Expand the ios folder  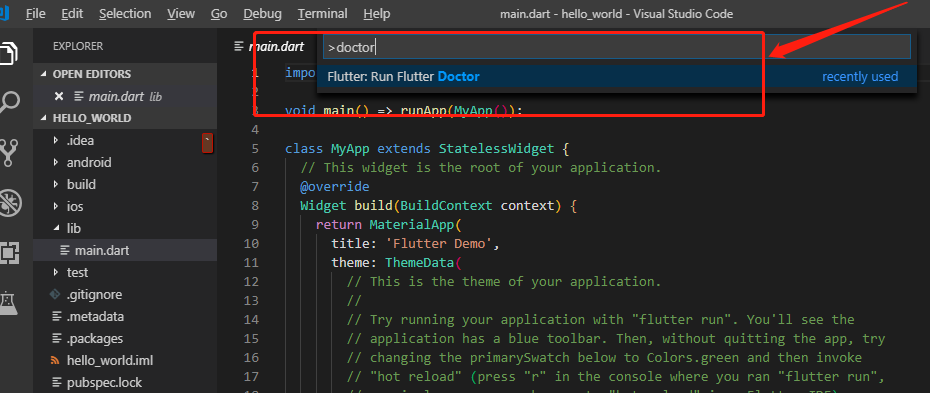point(56,206)
